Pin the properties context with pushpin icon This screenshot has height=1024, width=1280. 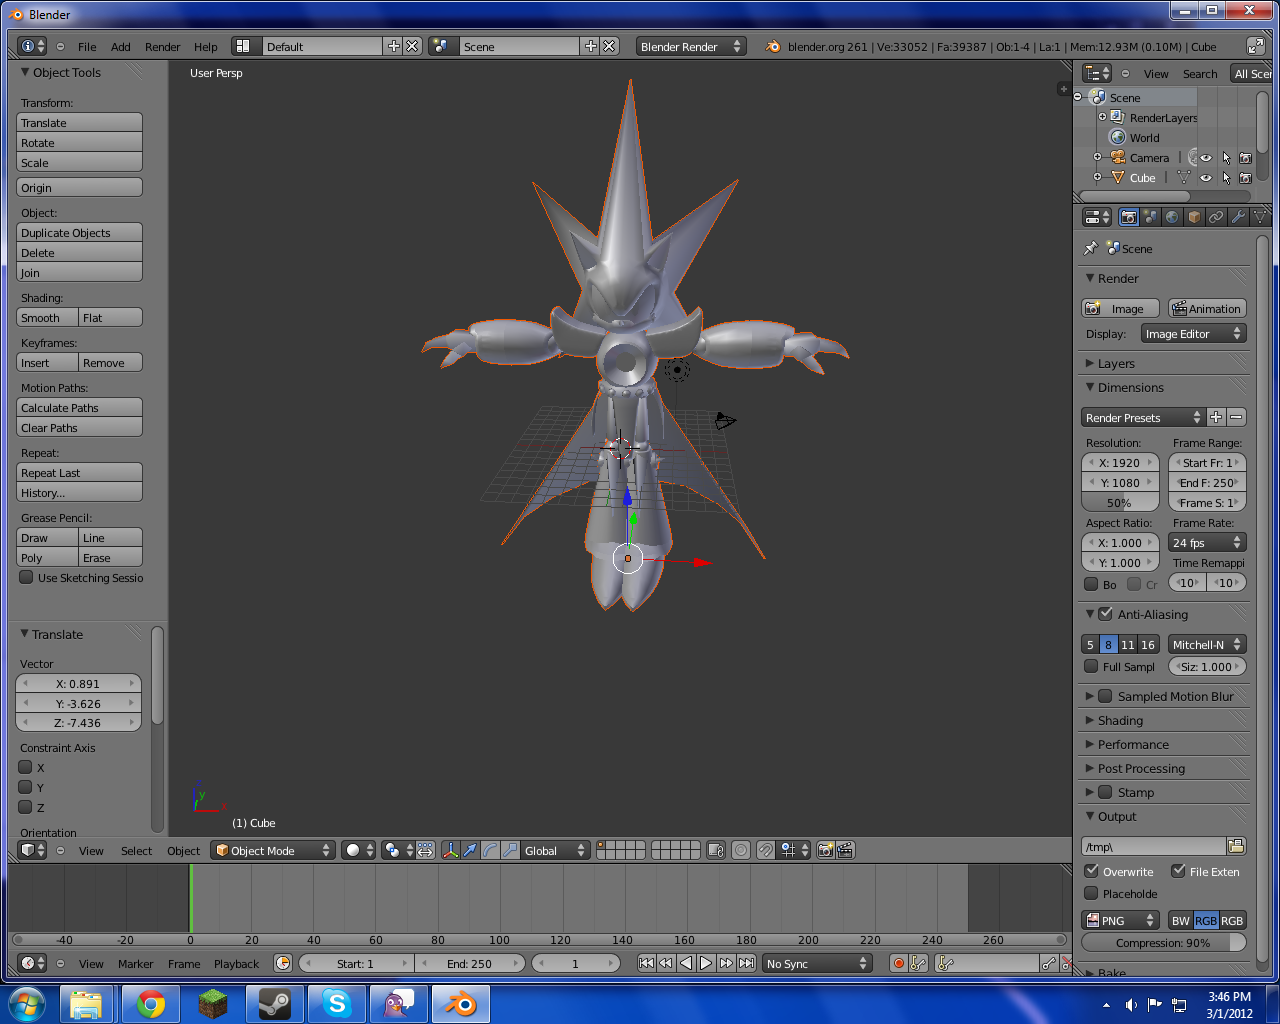pos(1090,248)
